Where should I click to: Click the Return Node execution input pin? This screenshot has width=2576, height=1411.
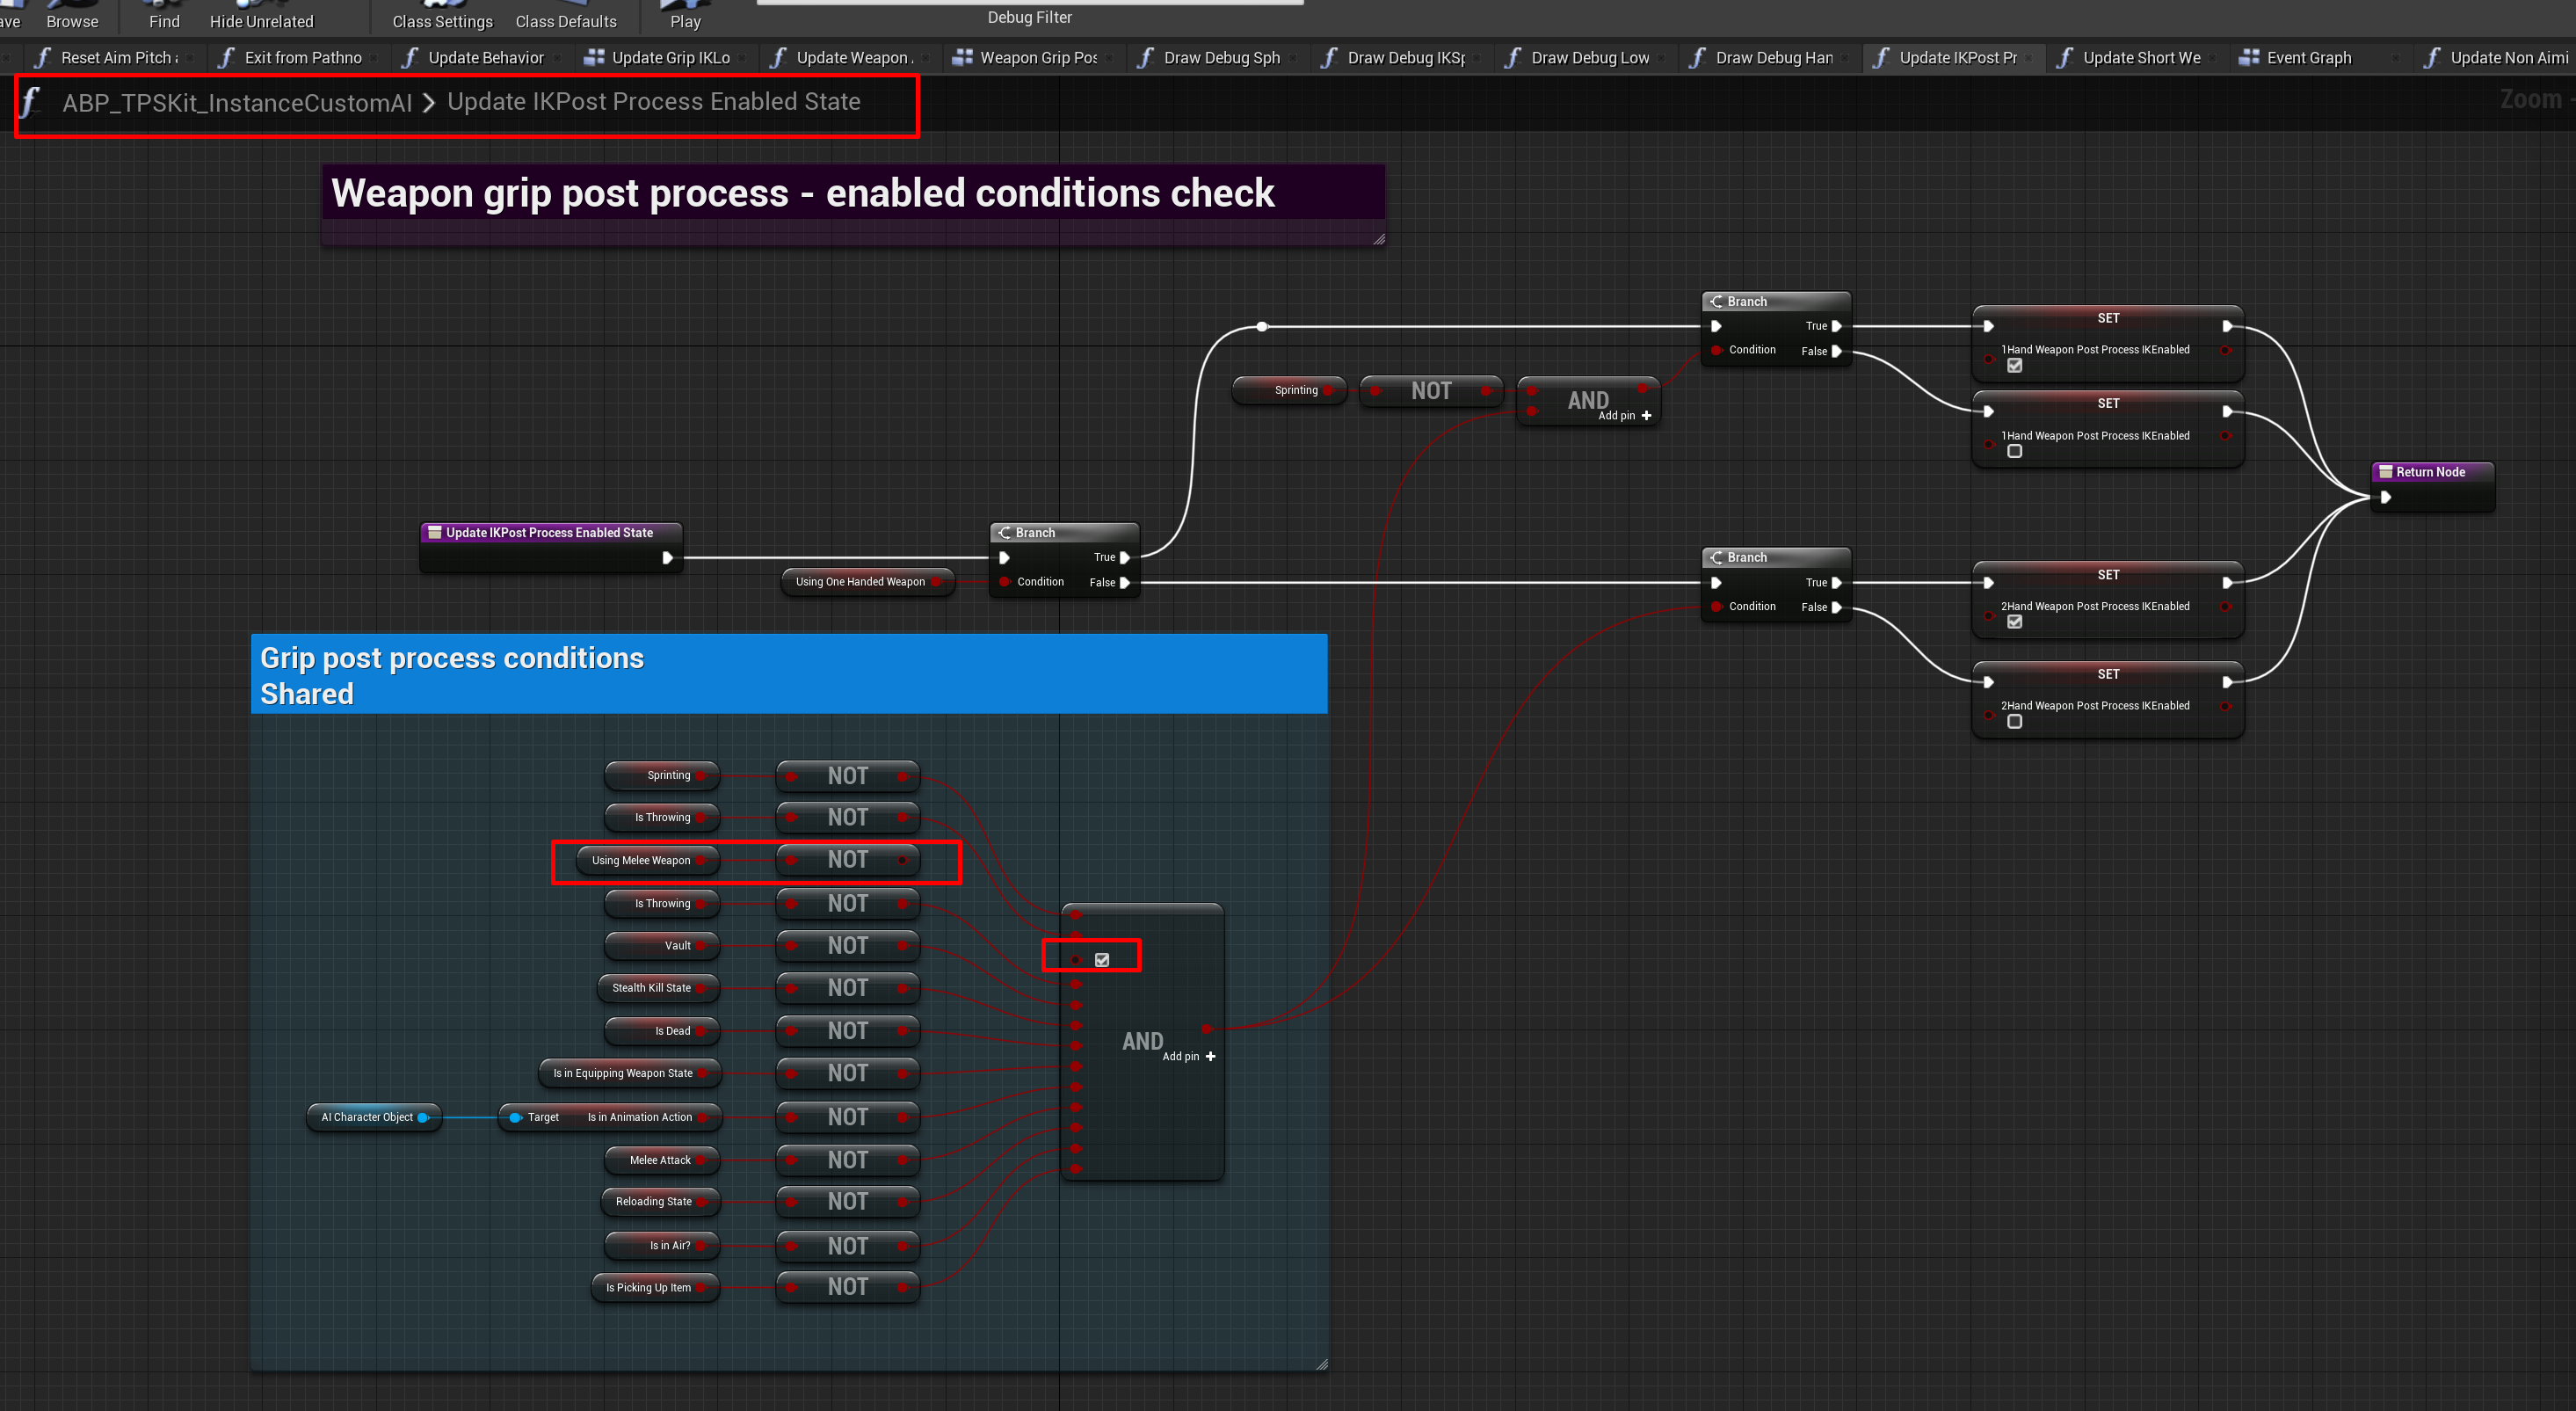2385,497
